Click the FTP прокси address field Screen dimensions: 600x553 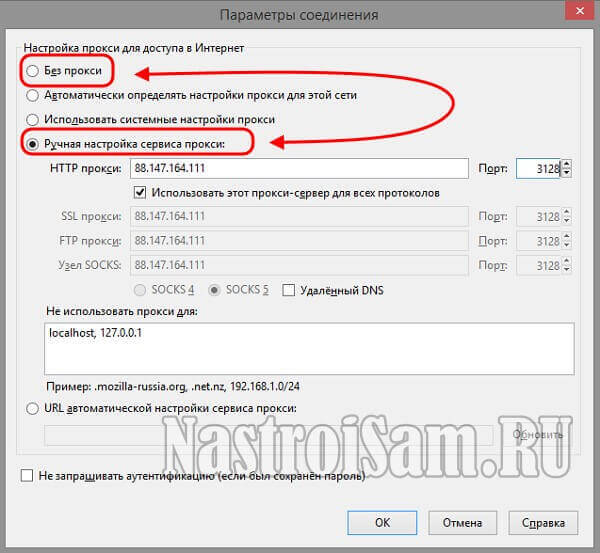pyautogui.click(x=299, y=241)
